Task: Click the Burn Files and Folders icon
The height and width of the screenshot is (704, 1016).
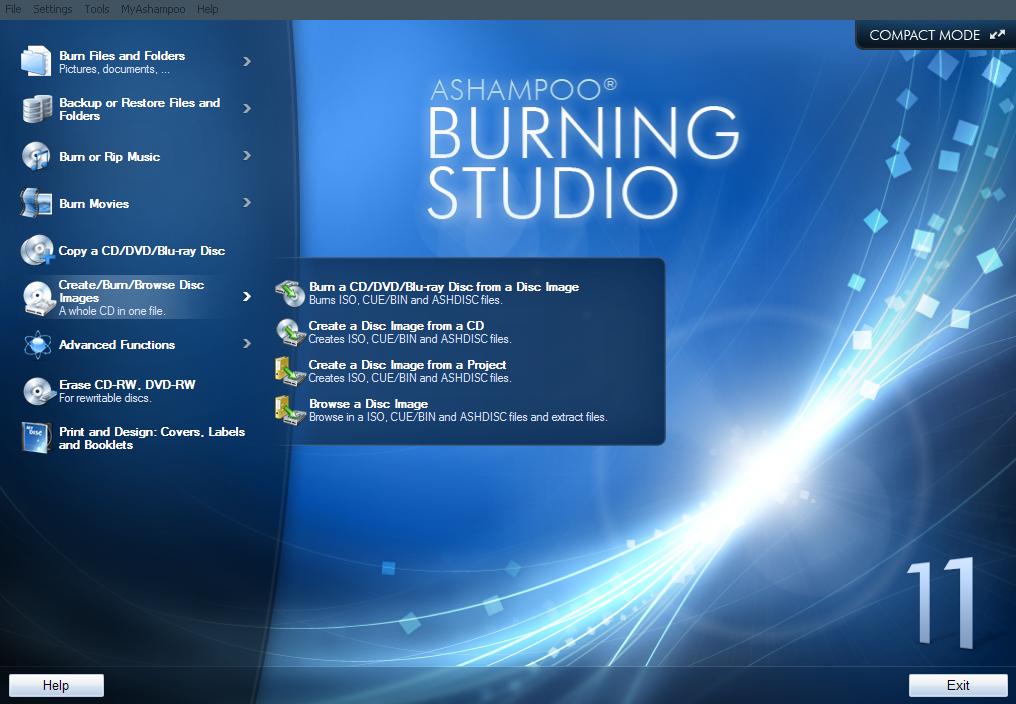Action: click(36, 62)
